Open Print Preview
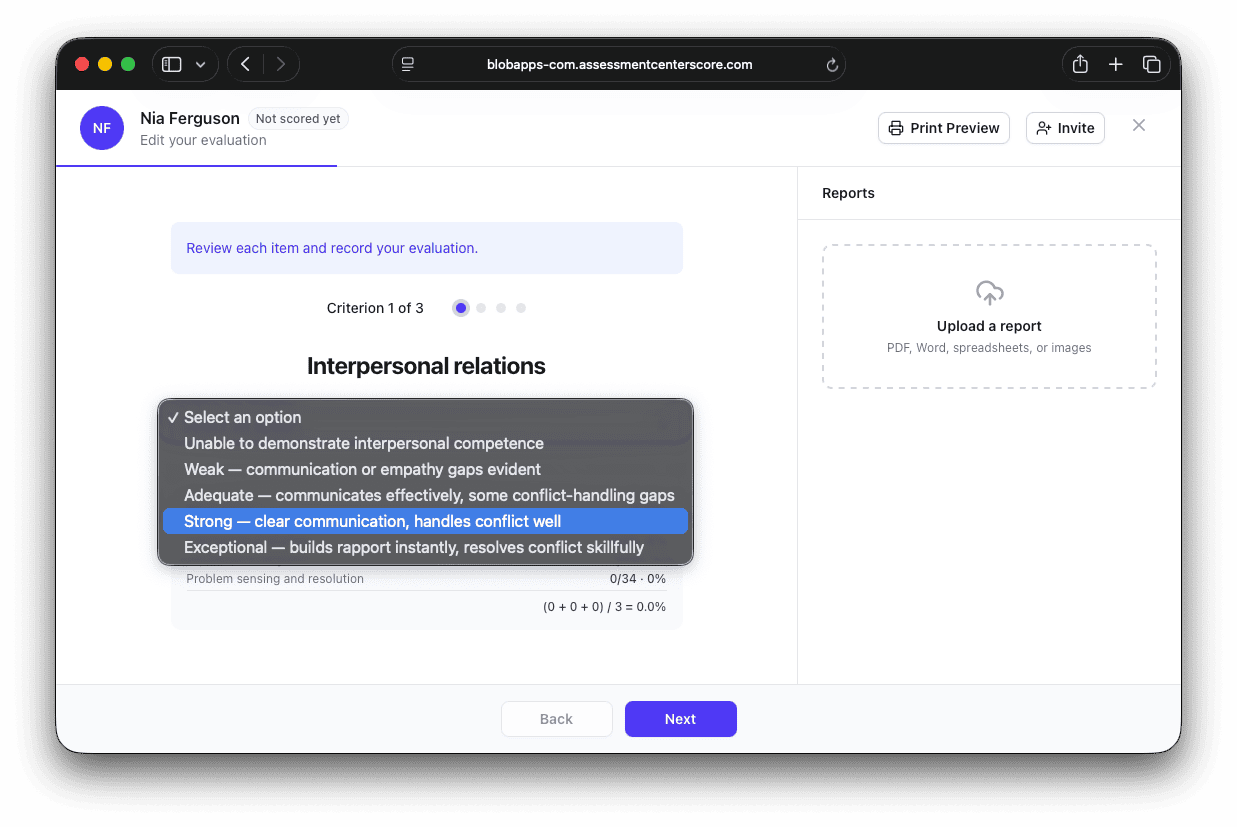This screenshot has width=1237, height=827. click(944, 128)
